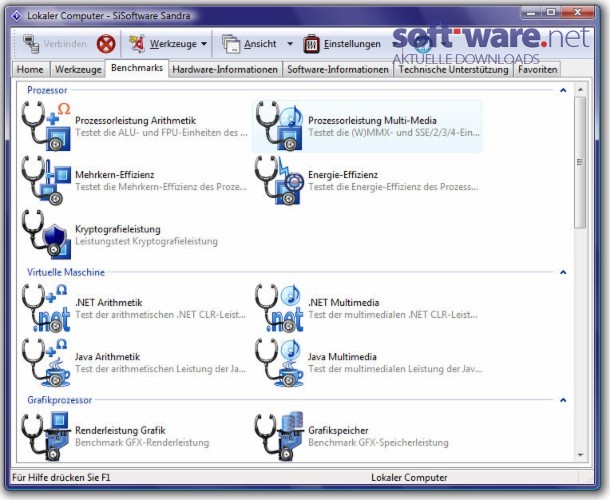Click status bar 'Für Hilfe drücken Sie F1'
Image resolution: width=610 pixels, height=500 pixels.
(61, 477)
